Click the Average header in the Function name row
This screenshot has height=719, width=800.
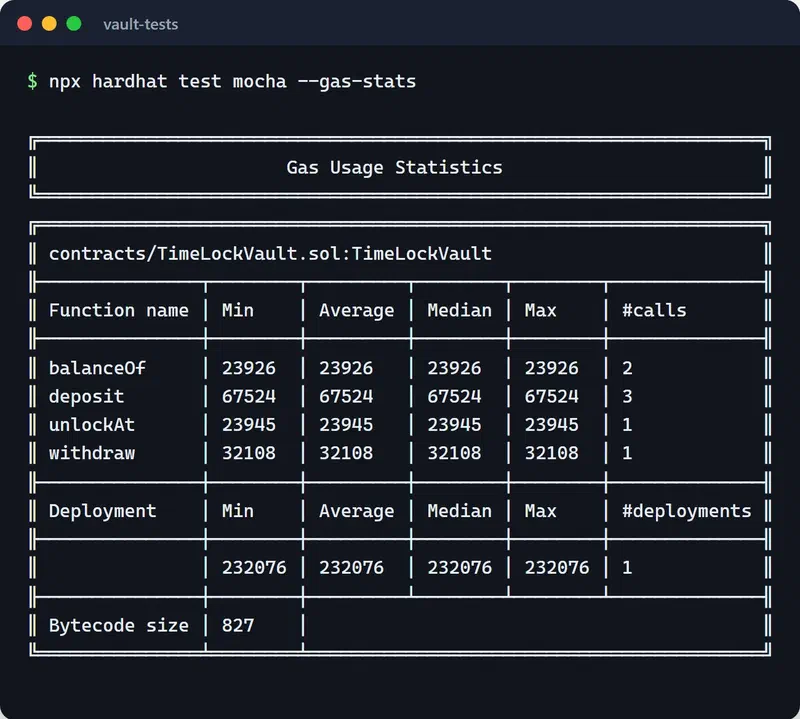pyautogui.click(x=357, y=311)
